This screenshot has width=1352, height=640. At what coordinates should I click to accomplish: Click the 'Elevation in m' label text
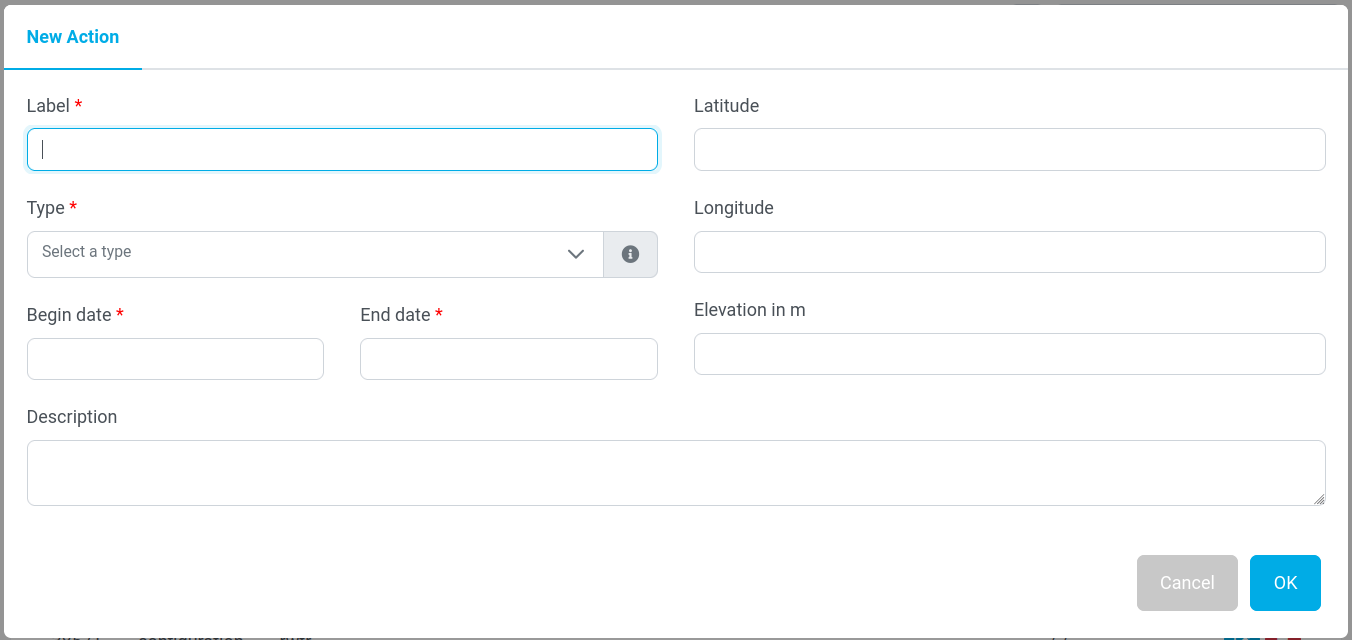pos(749,310)
